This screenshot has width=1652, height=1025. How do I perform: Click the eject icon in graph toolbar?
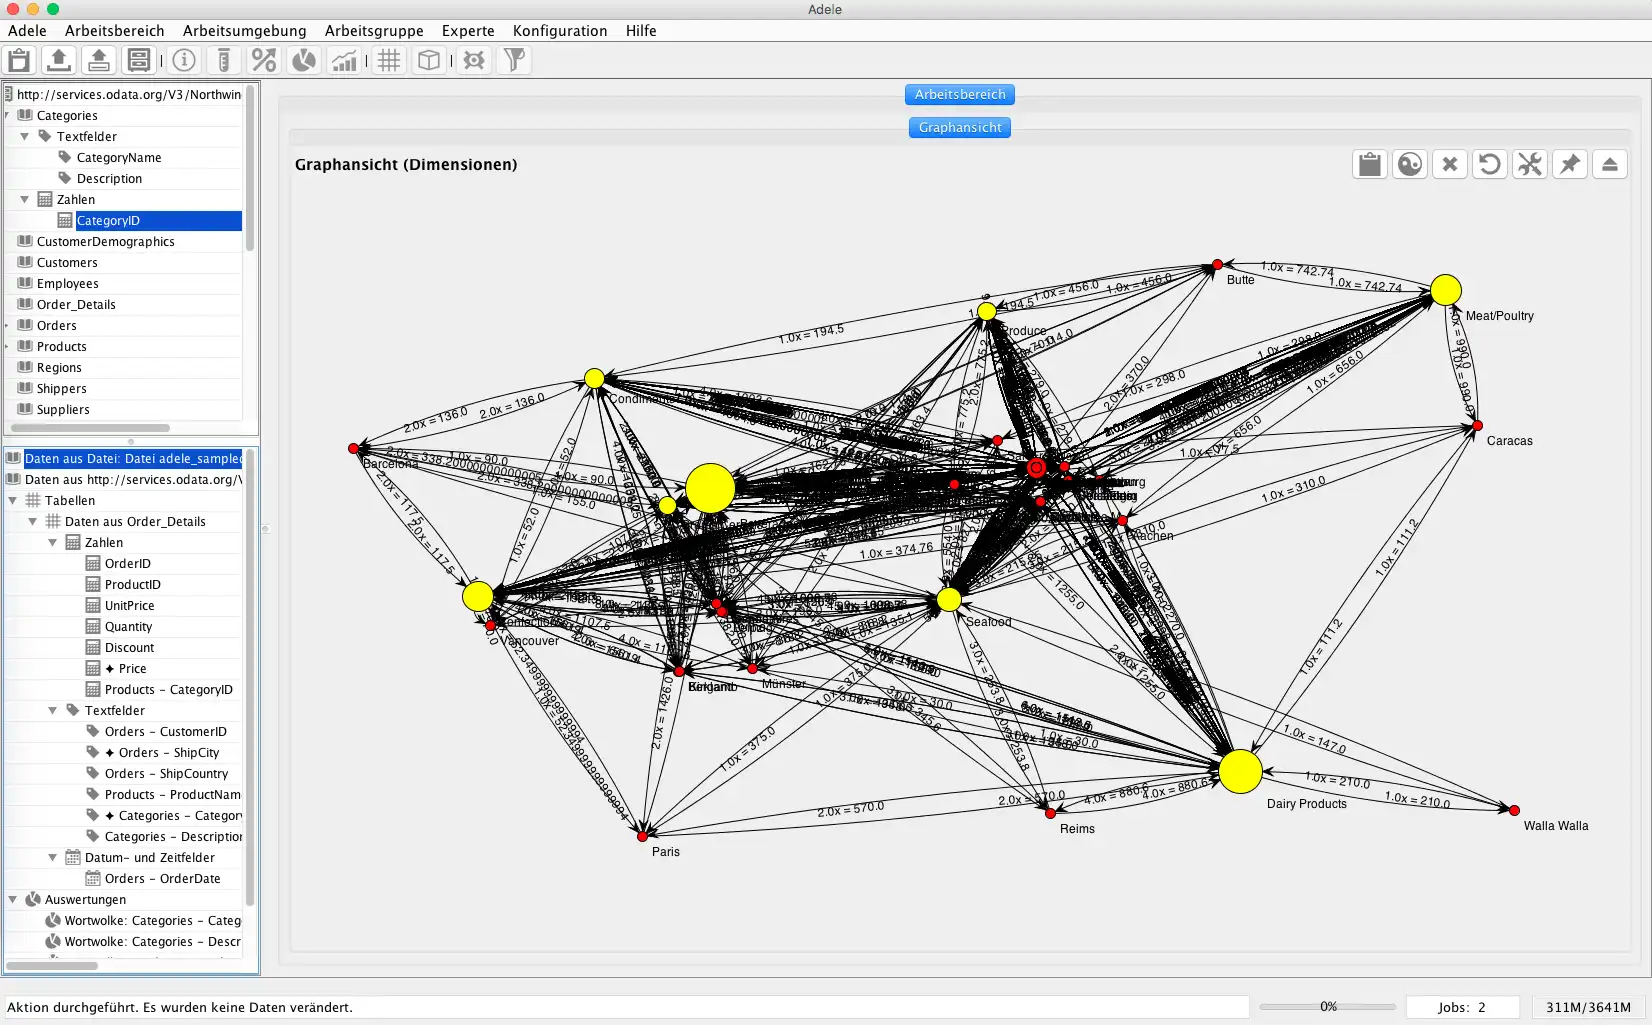1610,165
